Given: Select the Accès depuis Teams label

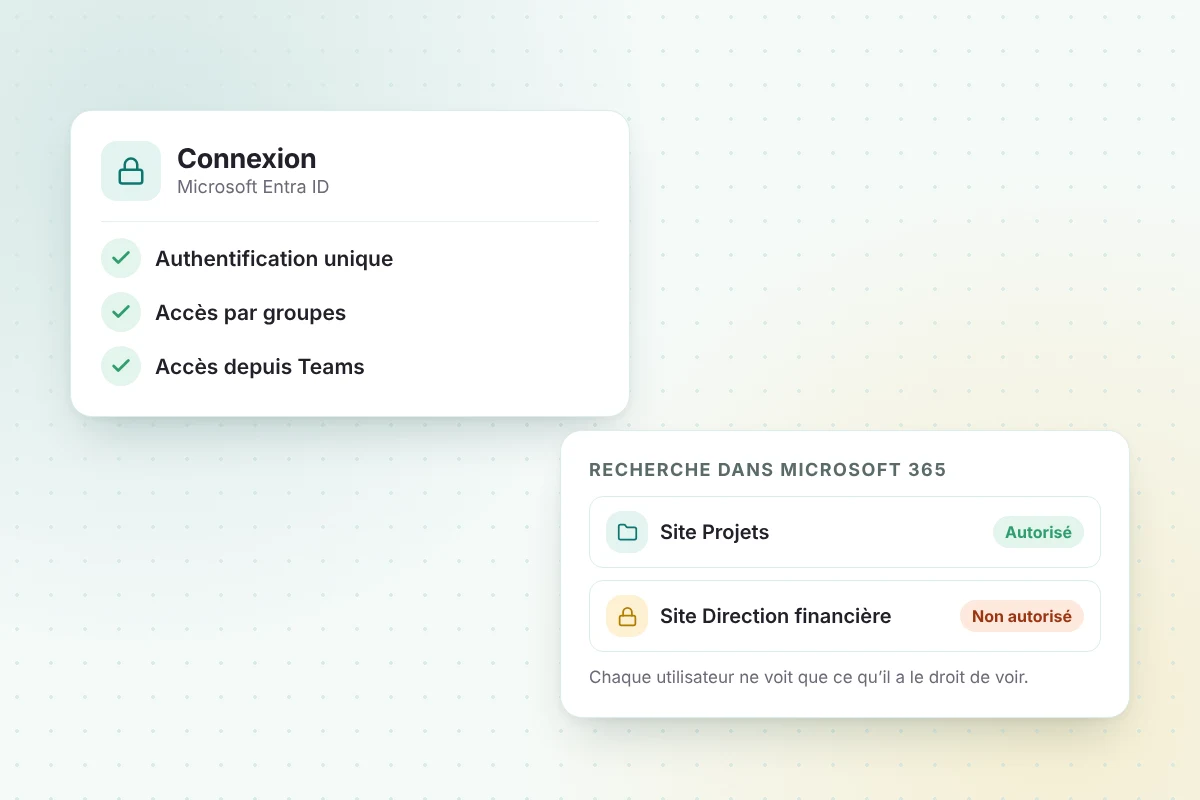Looking at the screenshot, I should (260, 367).
